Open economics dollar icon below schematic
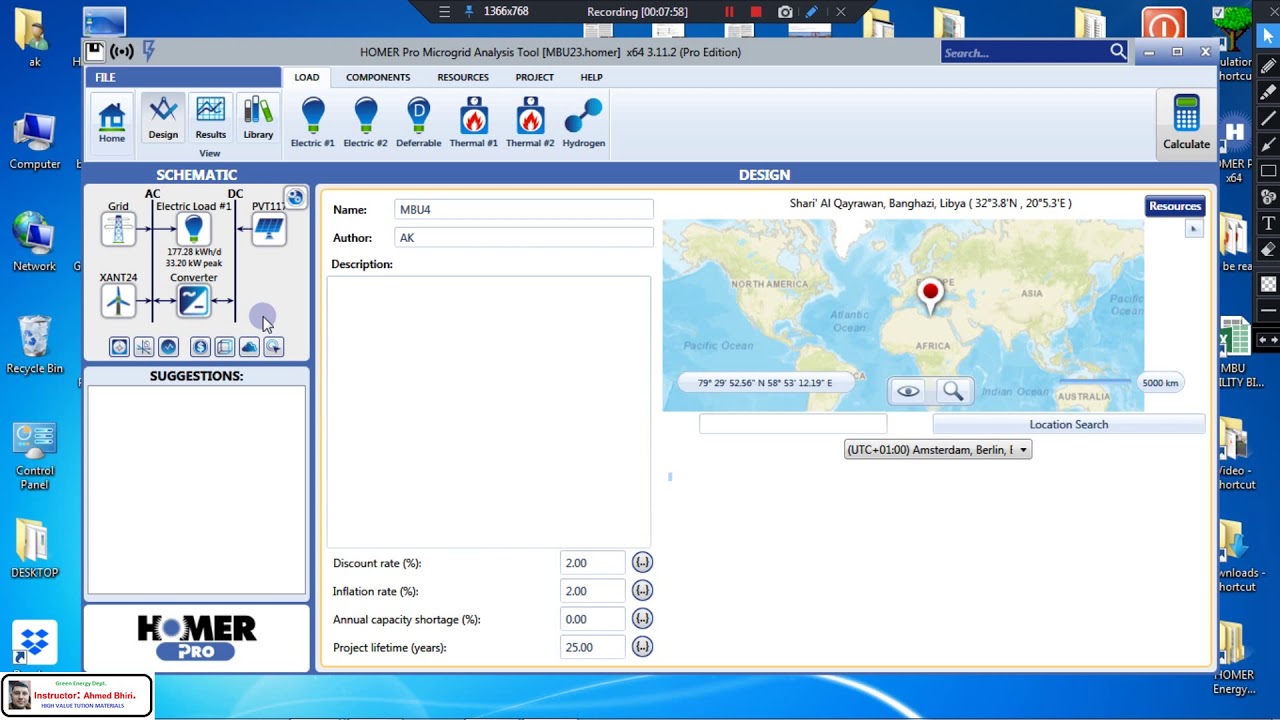The image size is (1280, 720). [x=200, y=347]
